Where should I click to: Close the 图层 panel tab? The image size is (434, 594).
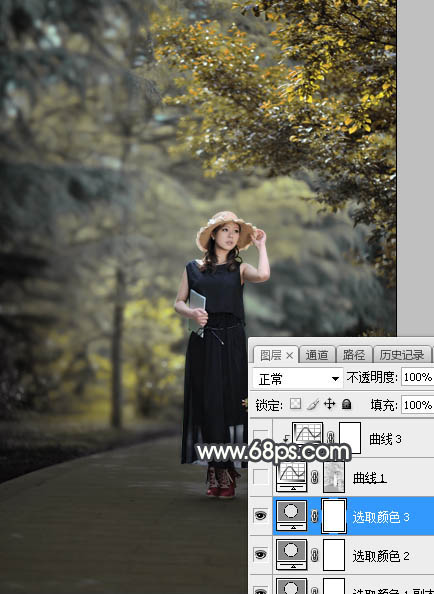coord(289,356)
